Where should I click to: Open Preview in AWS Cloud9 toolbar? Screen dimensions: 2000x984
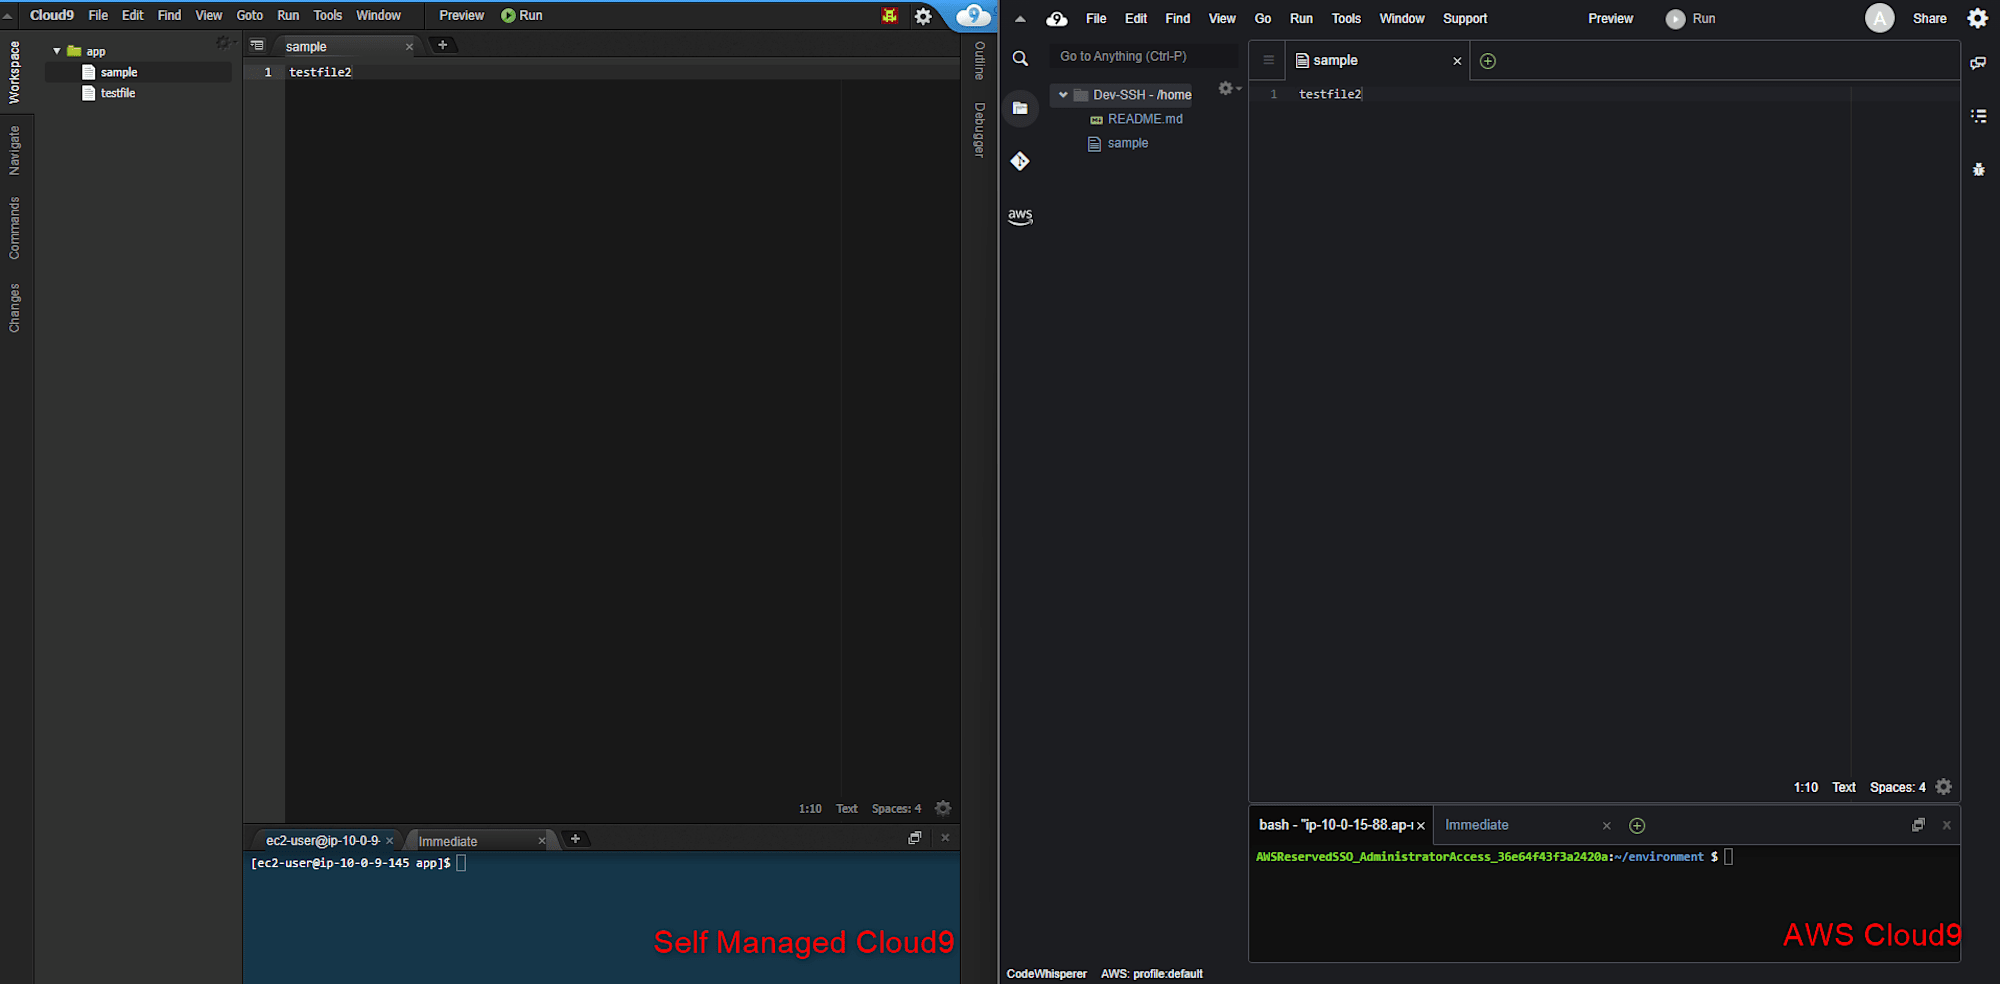(x=1610, y=19)
